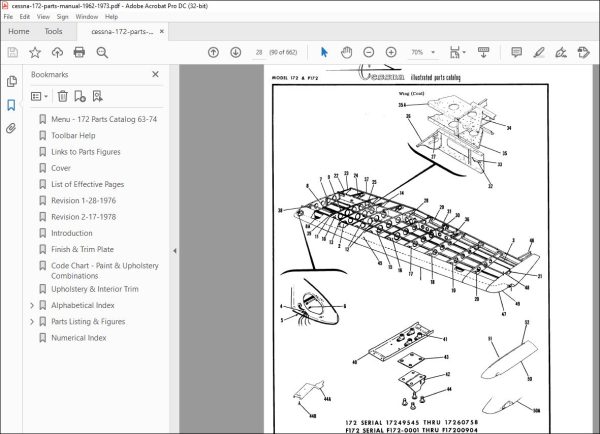This screenshot has height=434, width=600.
Task: Toggle the Page Thumbnails panel icon
Action: 11,81
